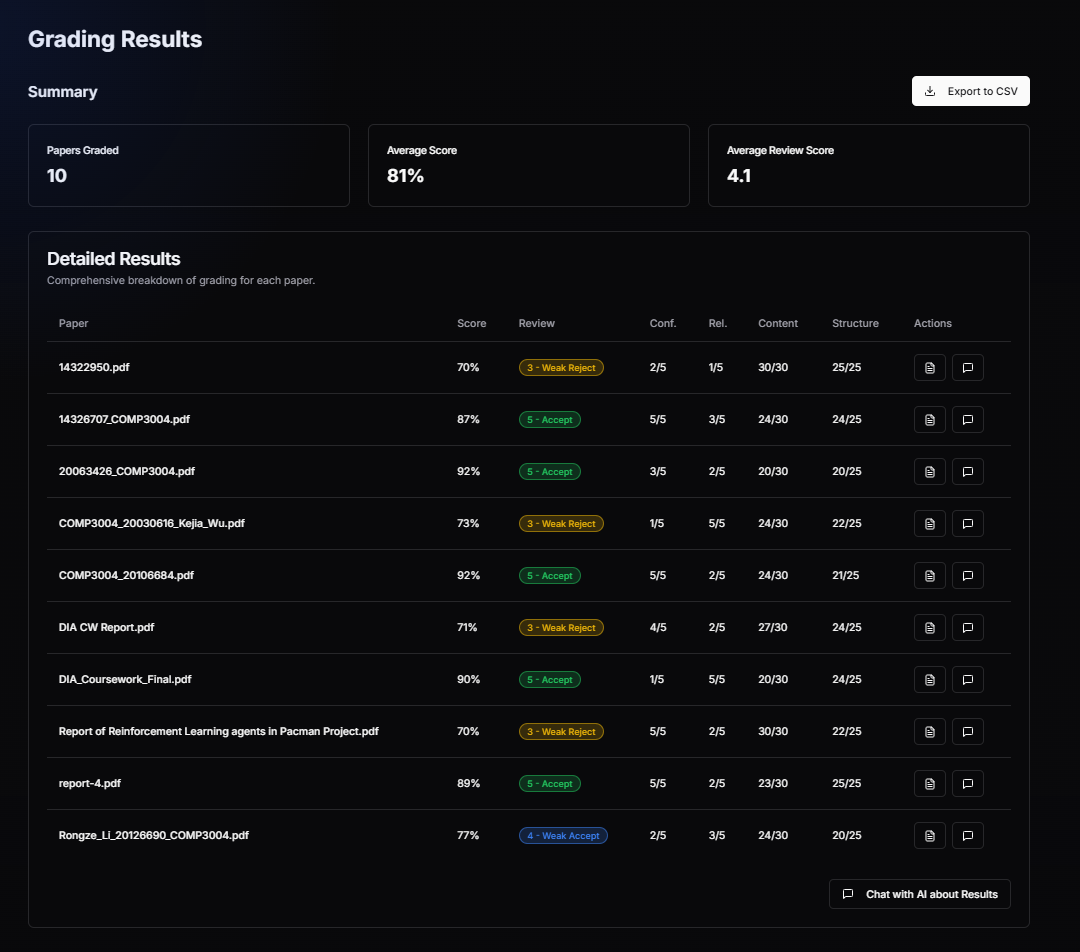View the document icon for 20063426_COMP3004.pdf
Screen dimensions: 1080x952
(929, 471)
